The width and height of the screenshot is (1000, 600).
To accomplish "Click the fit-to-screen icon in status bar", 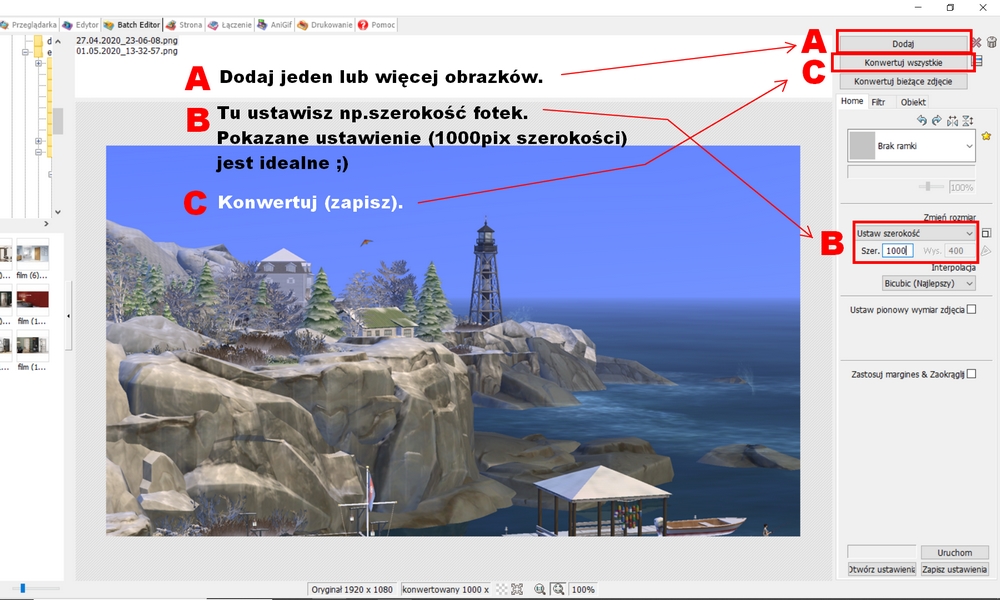I will pos(517,589).
